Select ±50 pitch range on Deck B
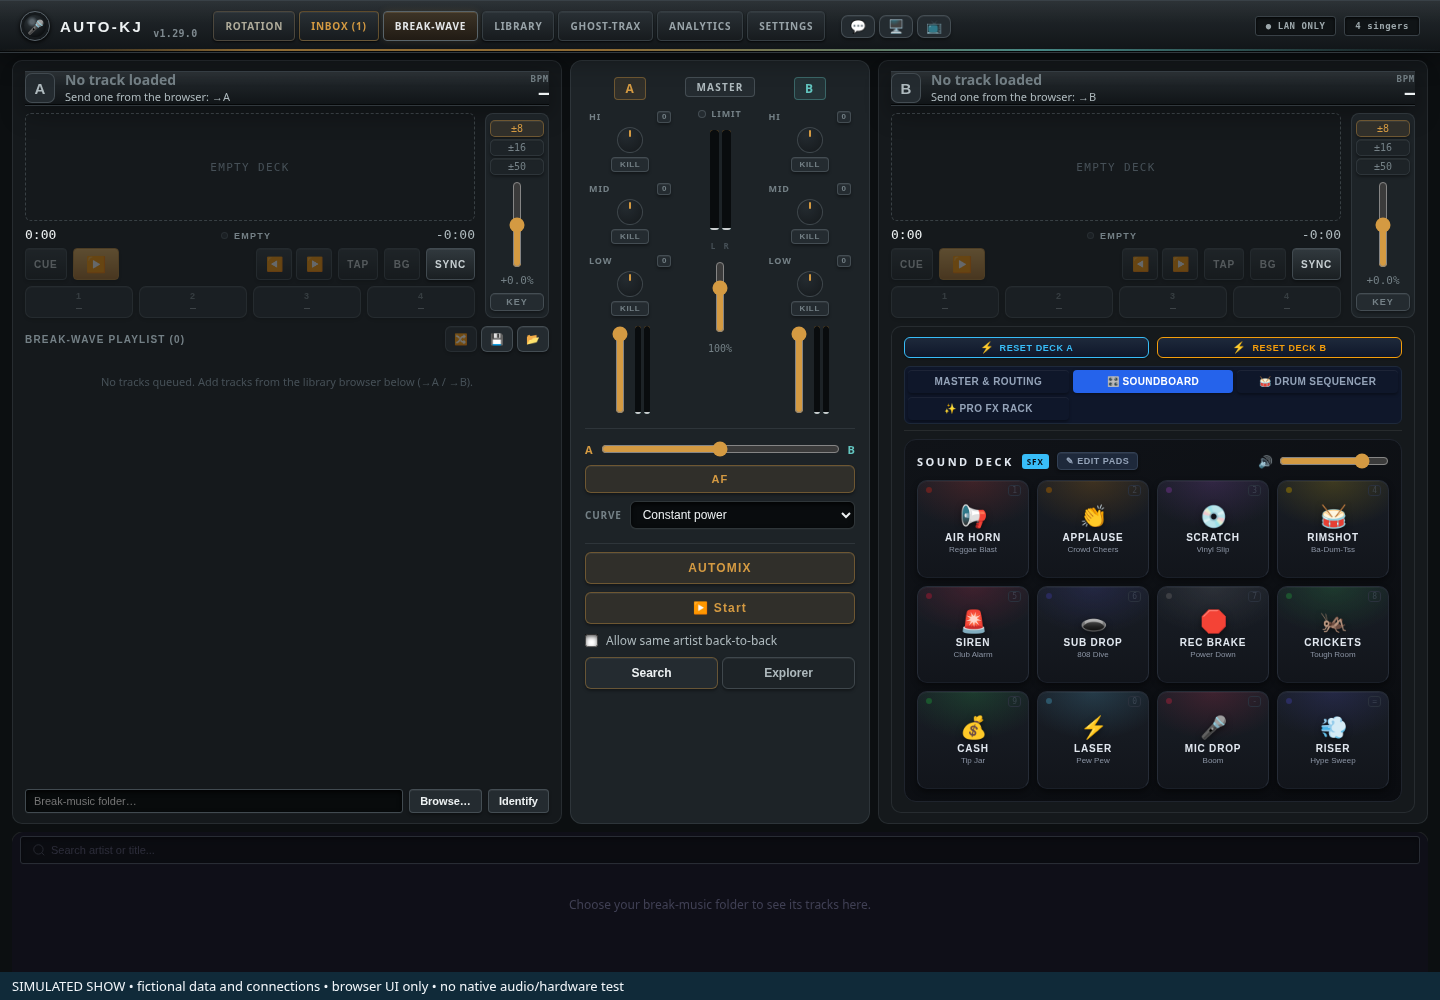Screen dimensions: 1440x1000 (x=1383, y=166)
